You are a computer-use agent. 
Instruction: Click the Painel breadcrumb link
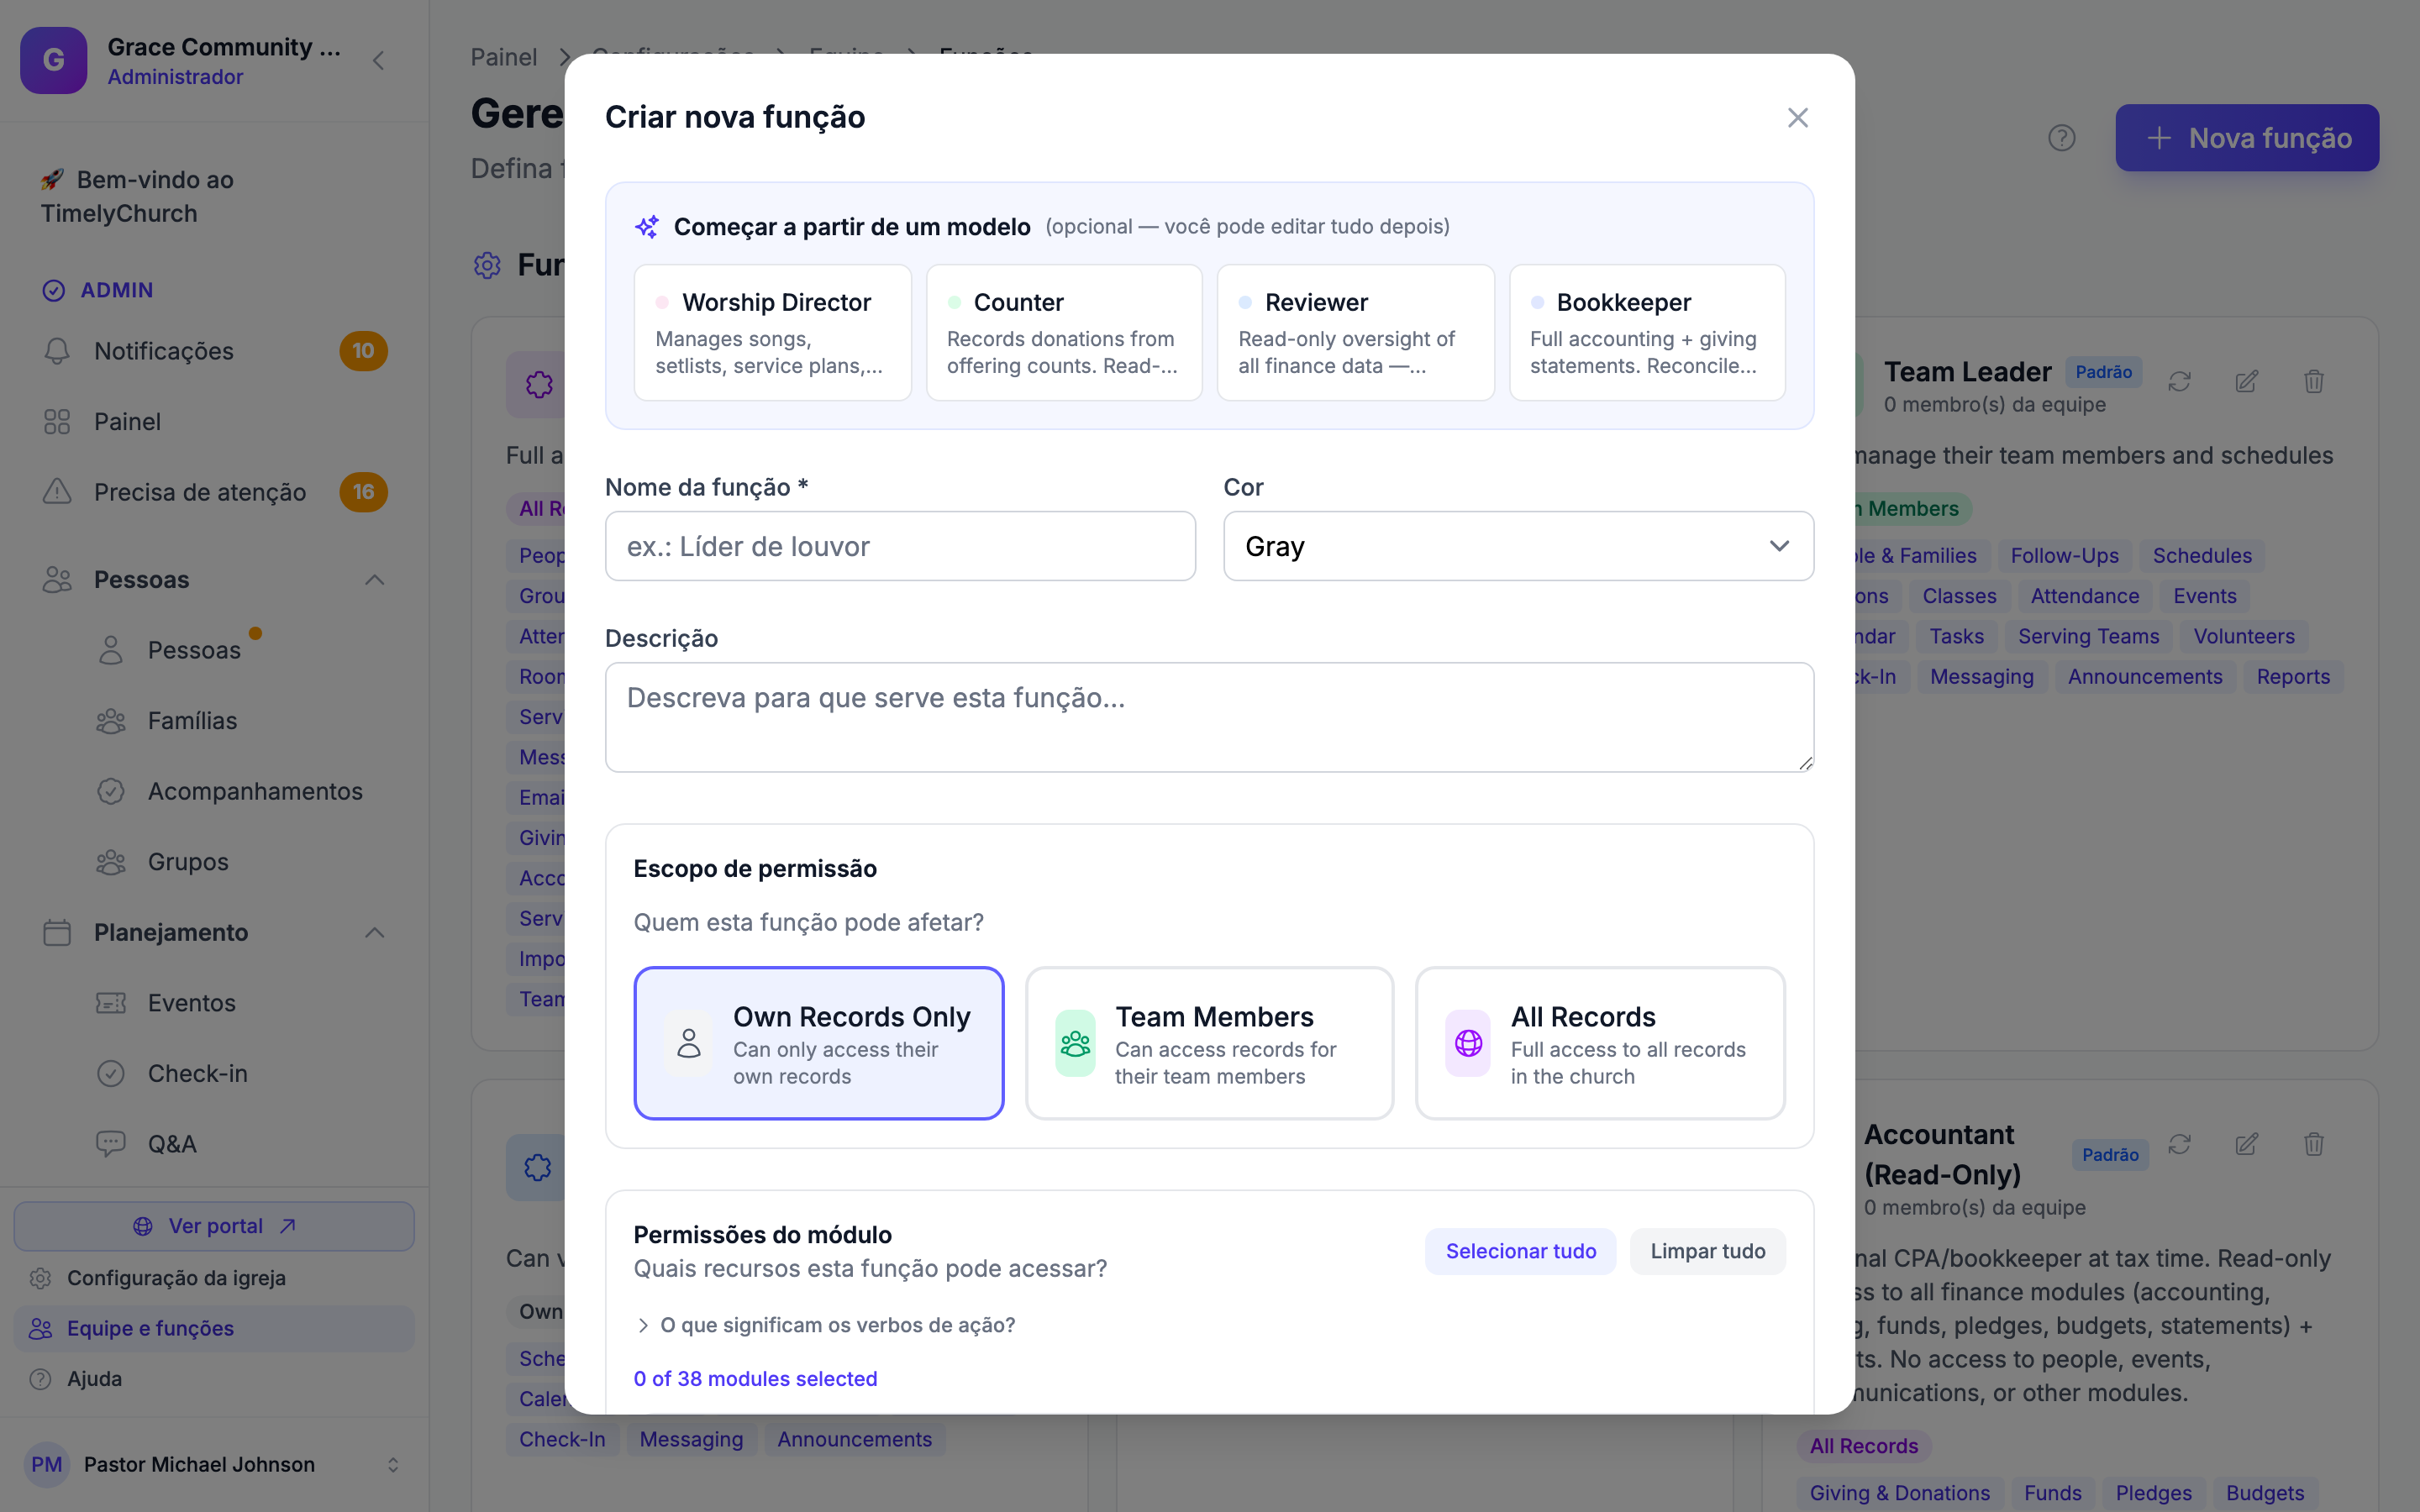pos(504,57)
